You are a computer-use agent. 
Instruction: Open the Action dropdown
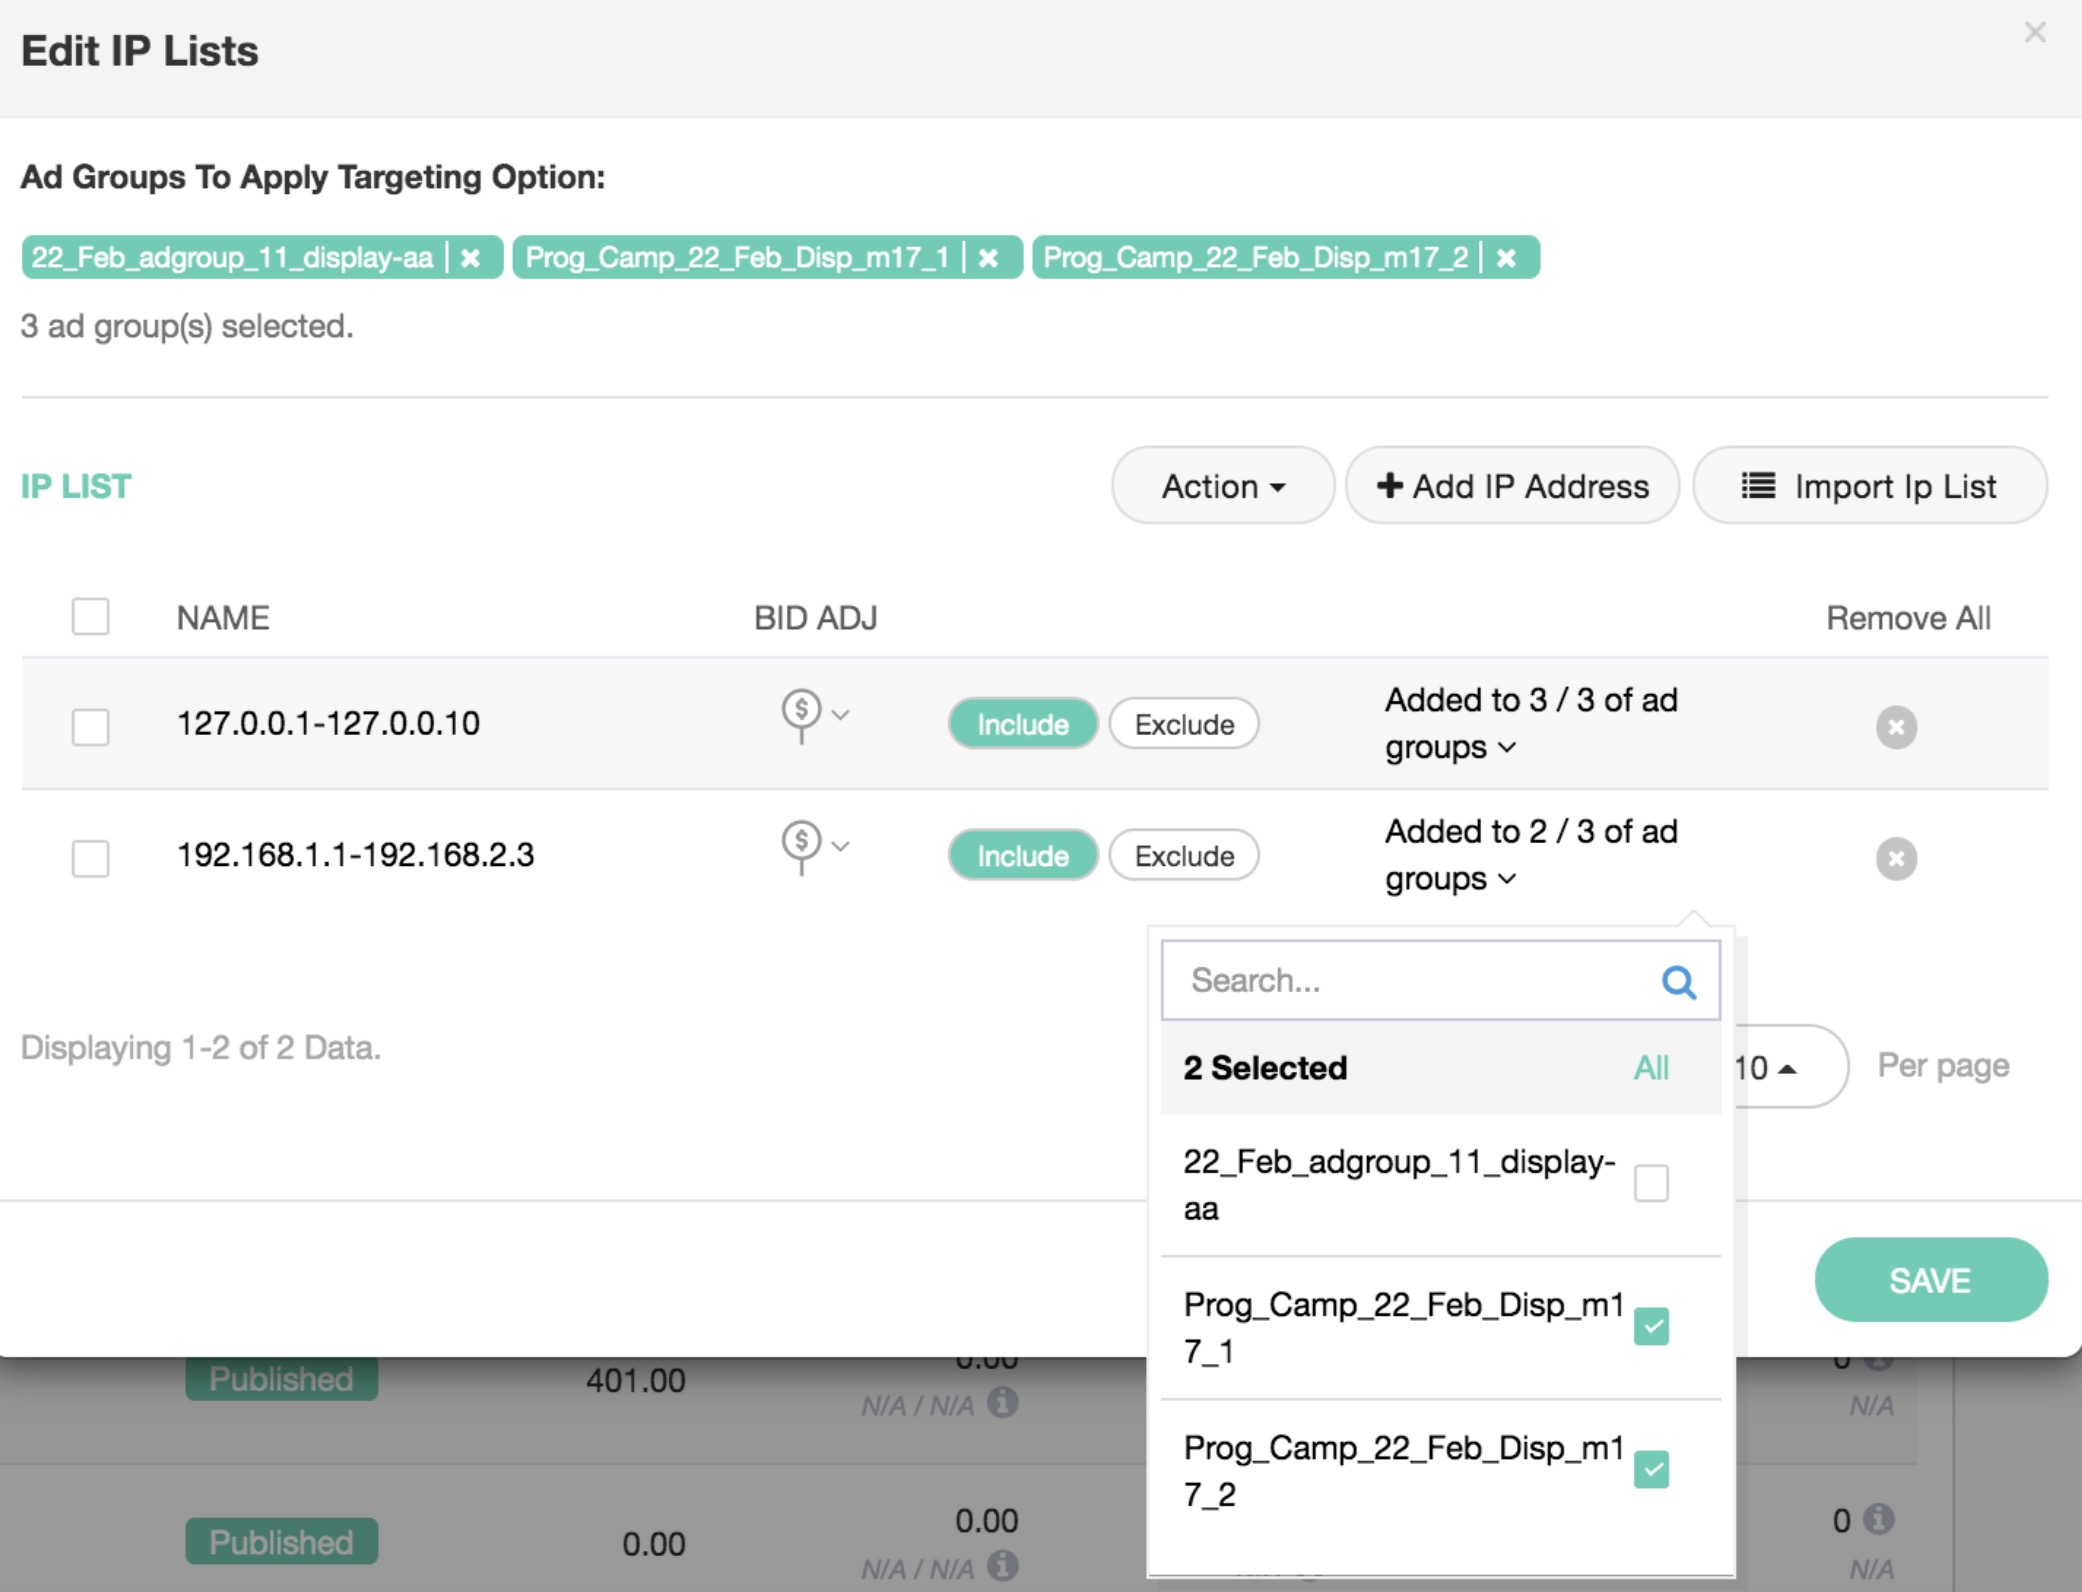pyautogui.click(x=1222, y=486)
